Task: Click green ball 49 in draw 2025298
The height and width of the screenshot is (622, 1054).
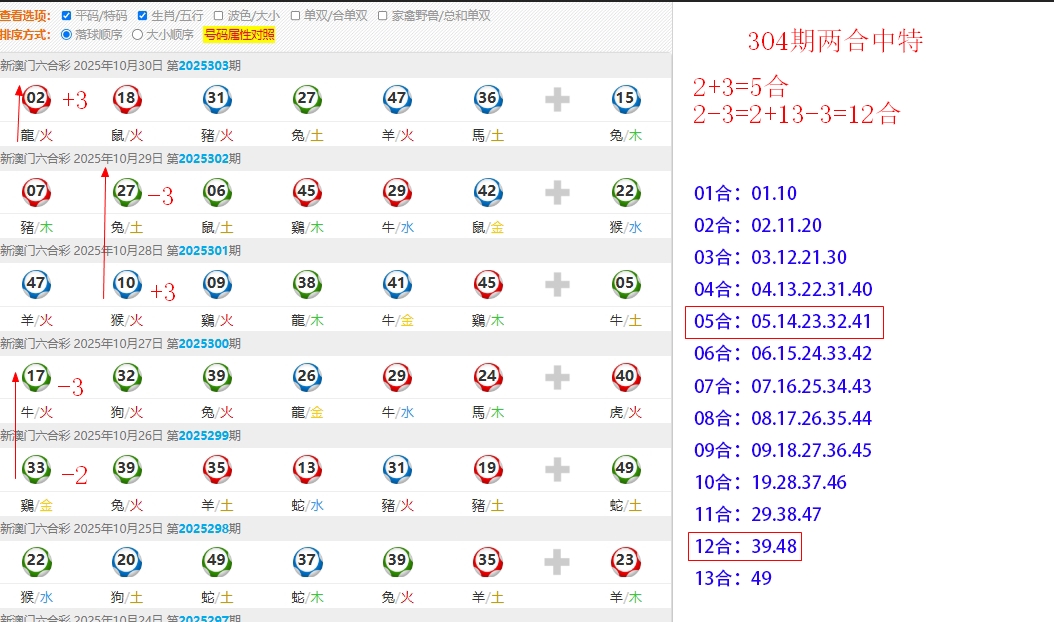Action: click(x=216, y=562)
